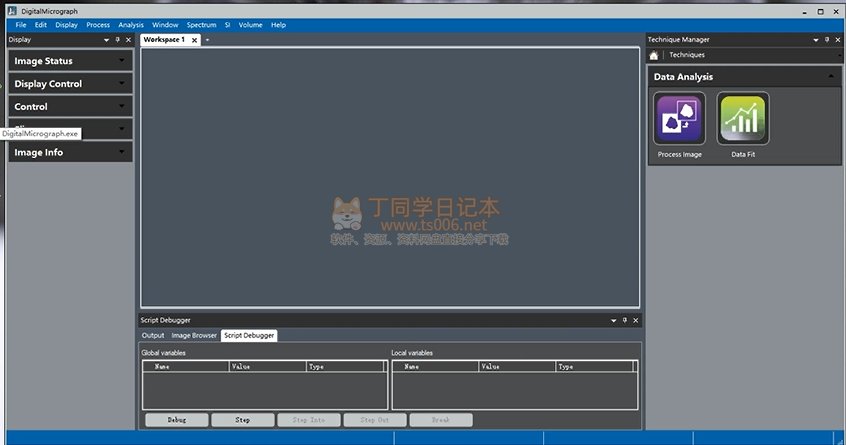This screenshot has width=846, height=445.
Task: Close the Technique Manager panel
Action: (838, 39)
